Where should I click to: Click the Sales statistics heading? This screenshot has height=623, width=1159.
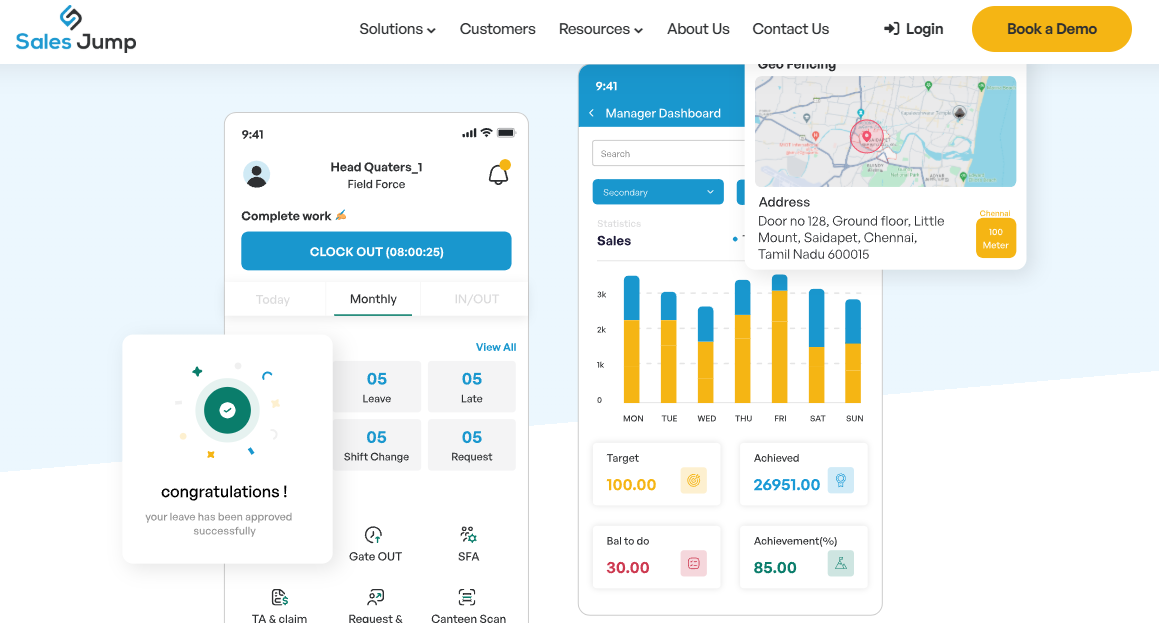tap(614, 241)
